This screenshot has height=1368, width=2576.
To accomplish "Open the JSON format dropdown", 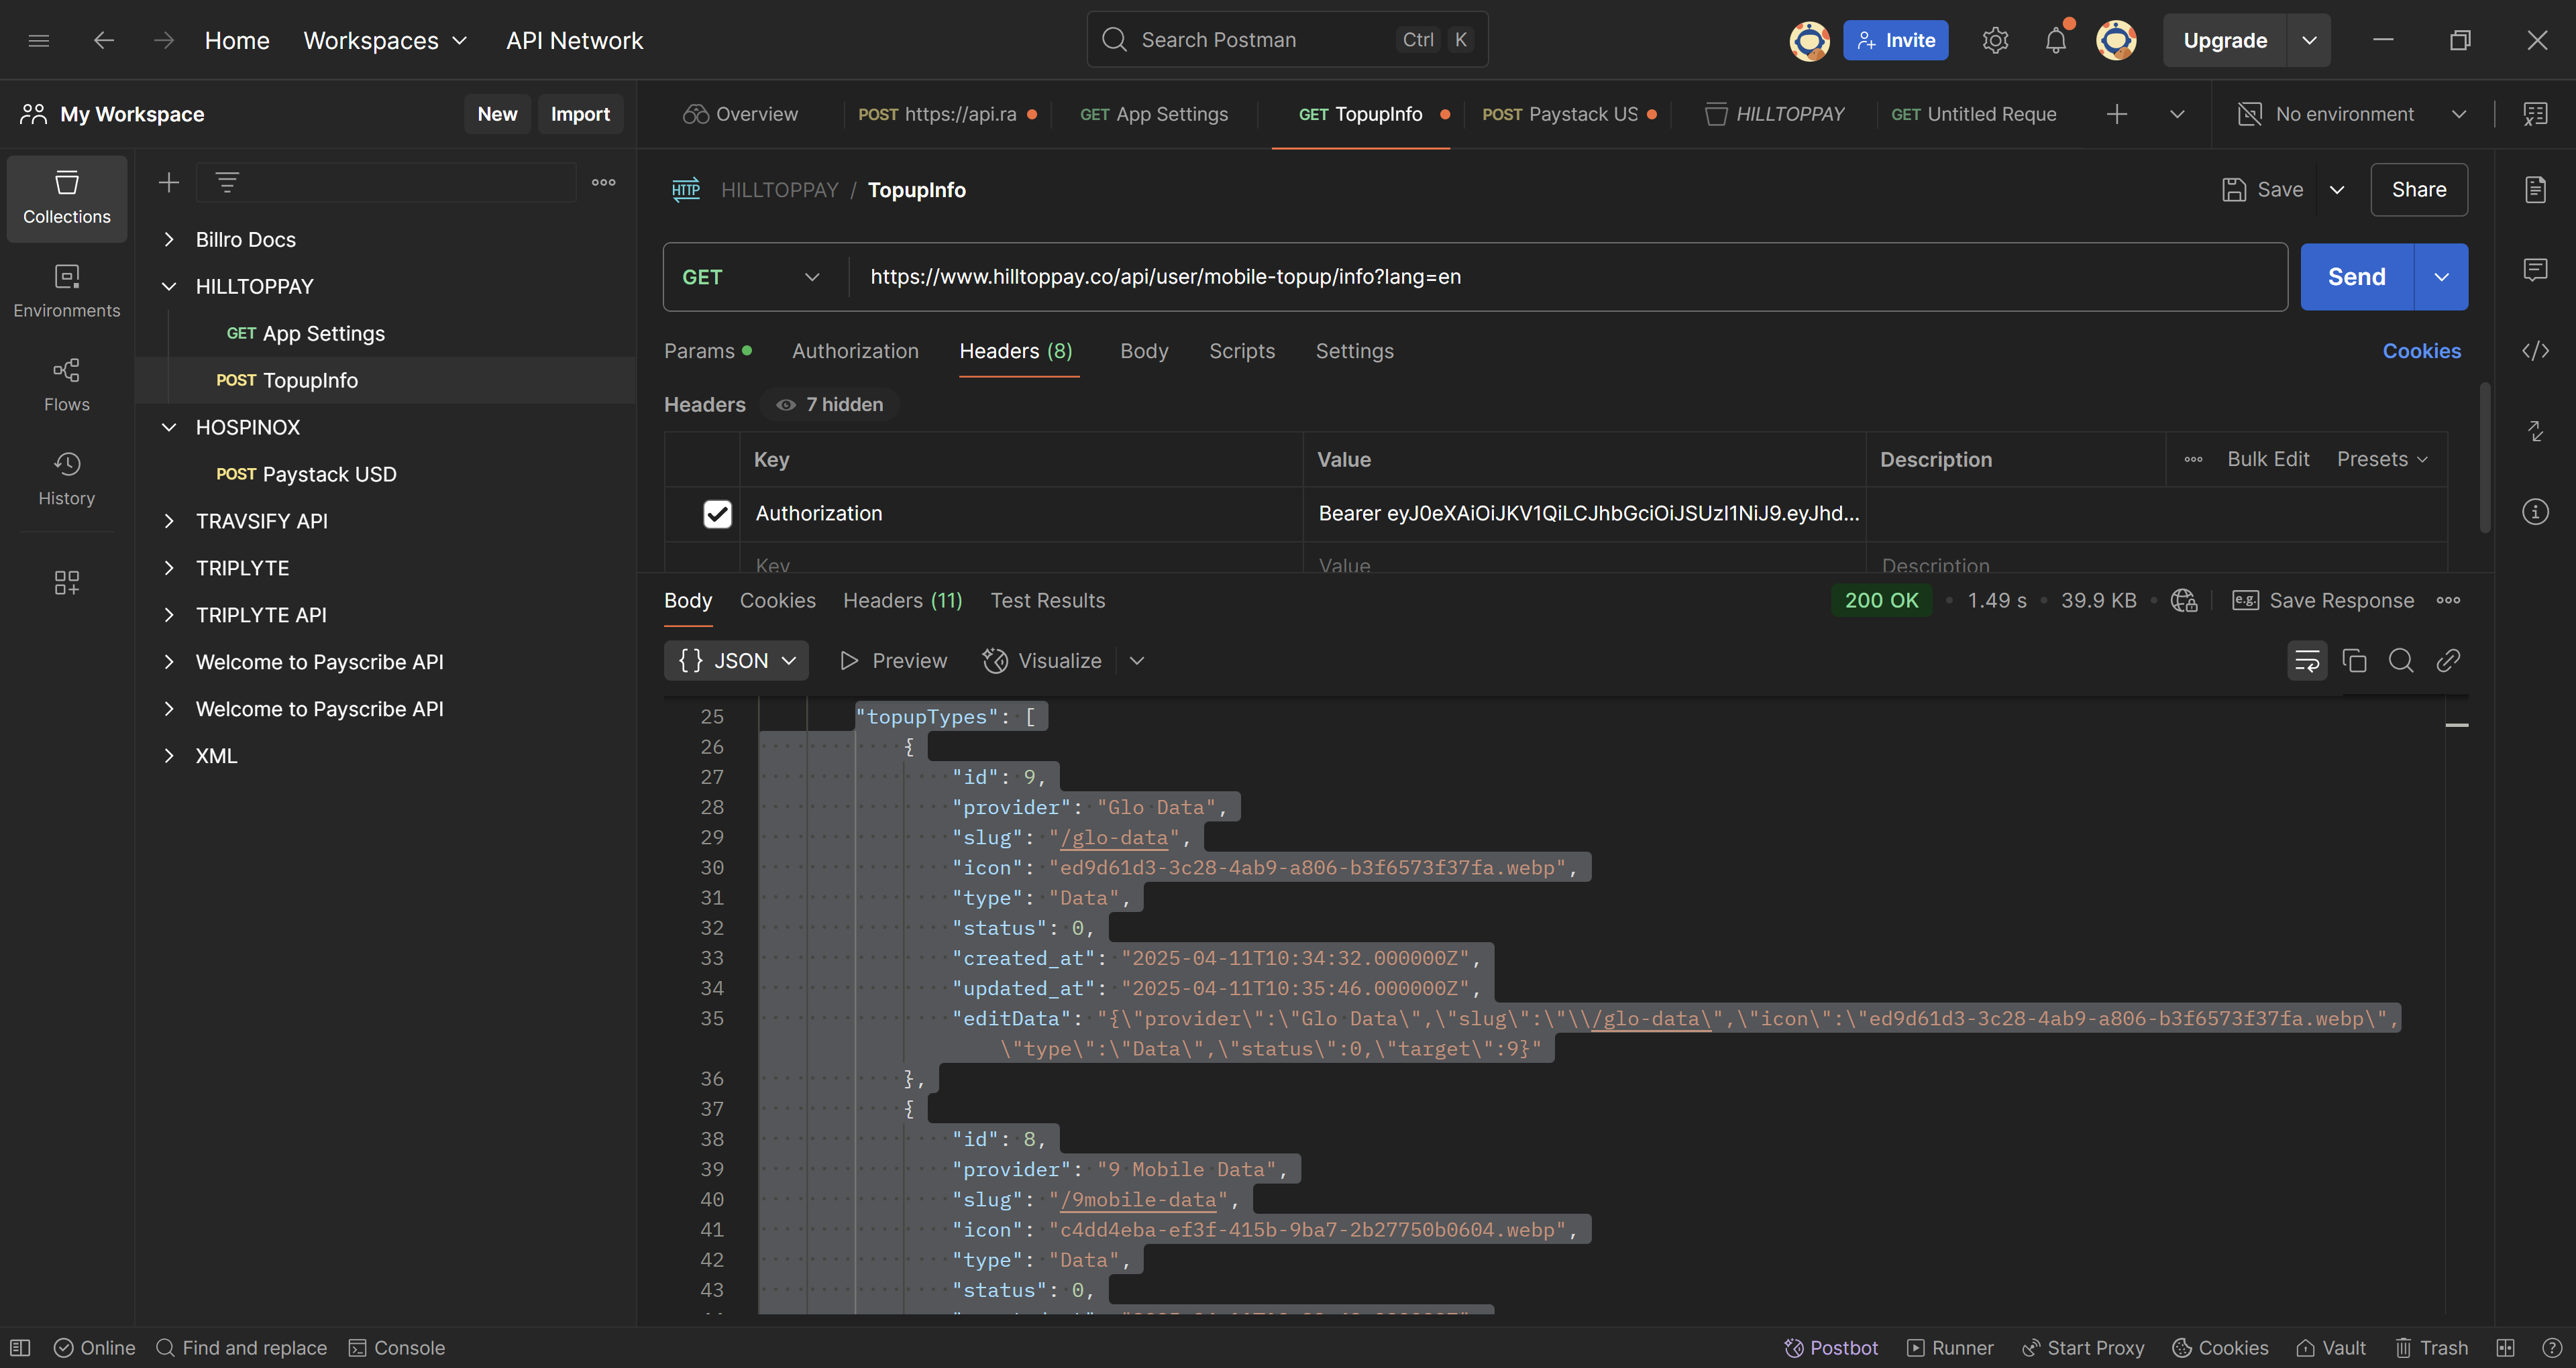I will point(736,661).
